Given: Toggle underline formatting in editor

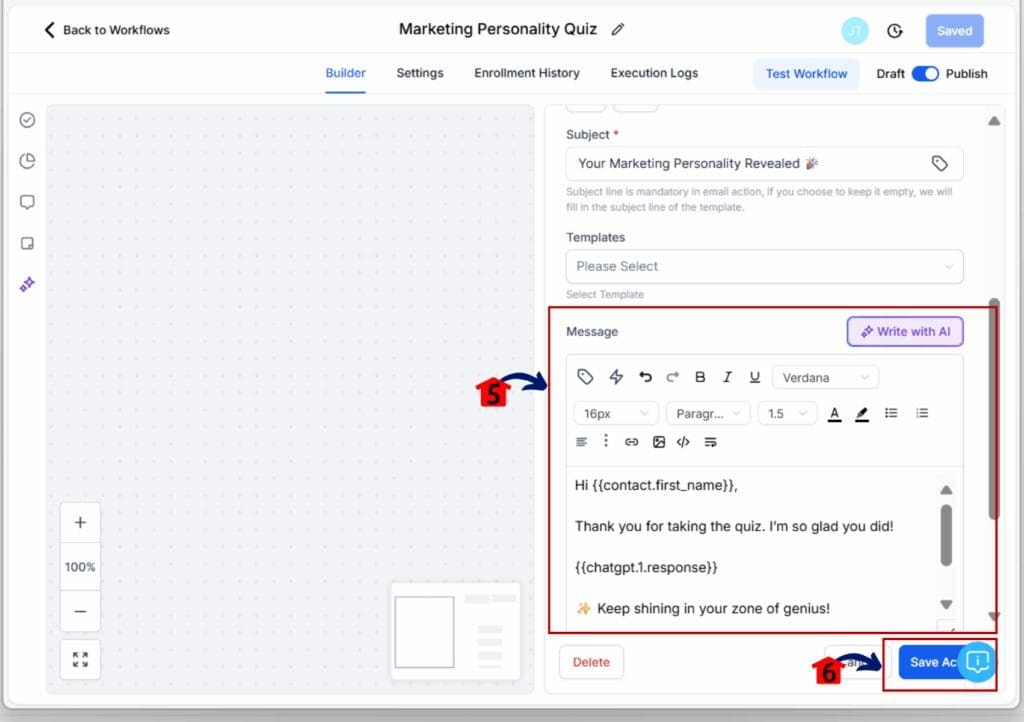Looking at the screenshot, I should [x=755, y=377].
